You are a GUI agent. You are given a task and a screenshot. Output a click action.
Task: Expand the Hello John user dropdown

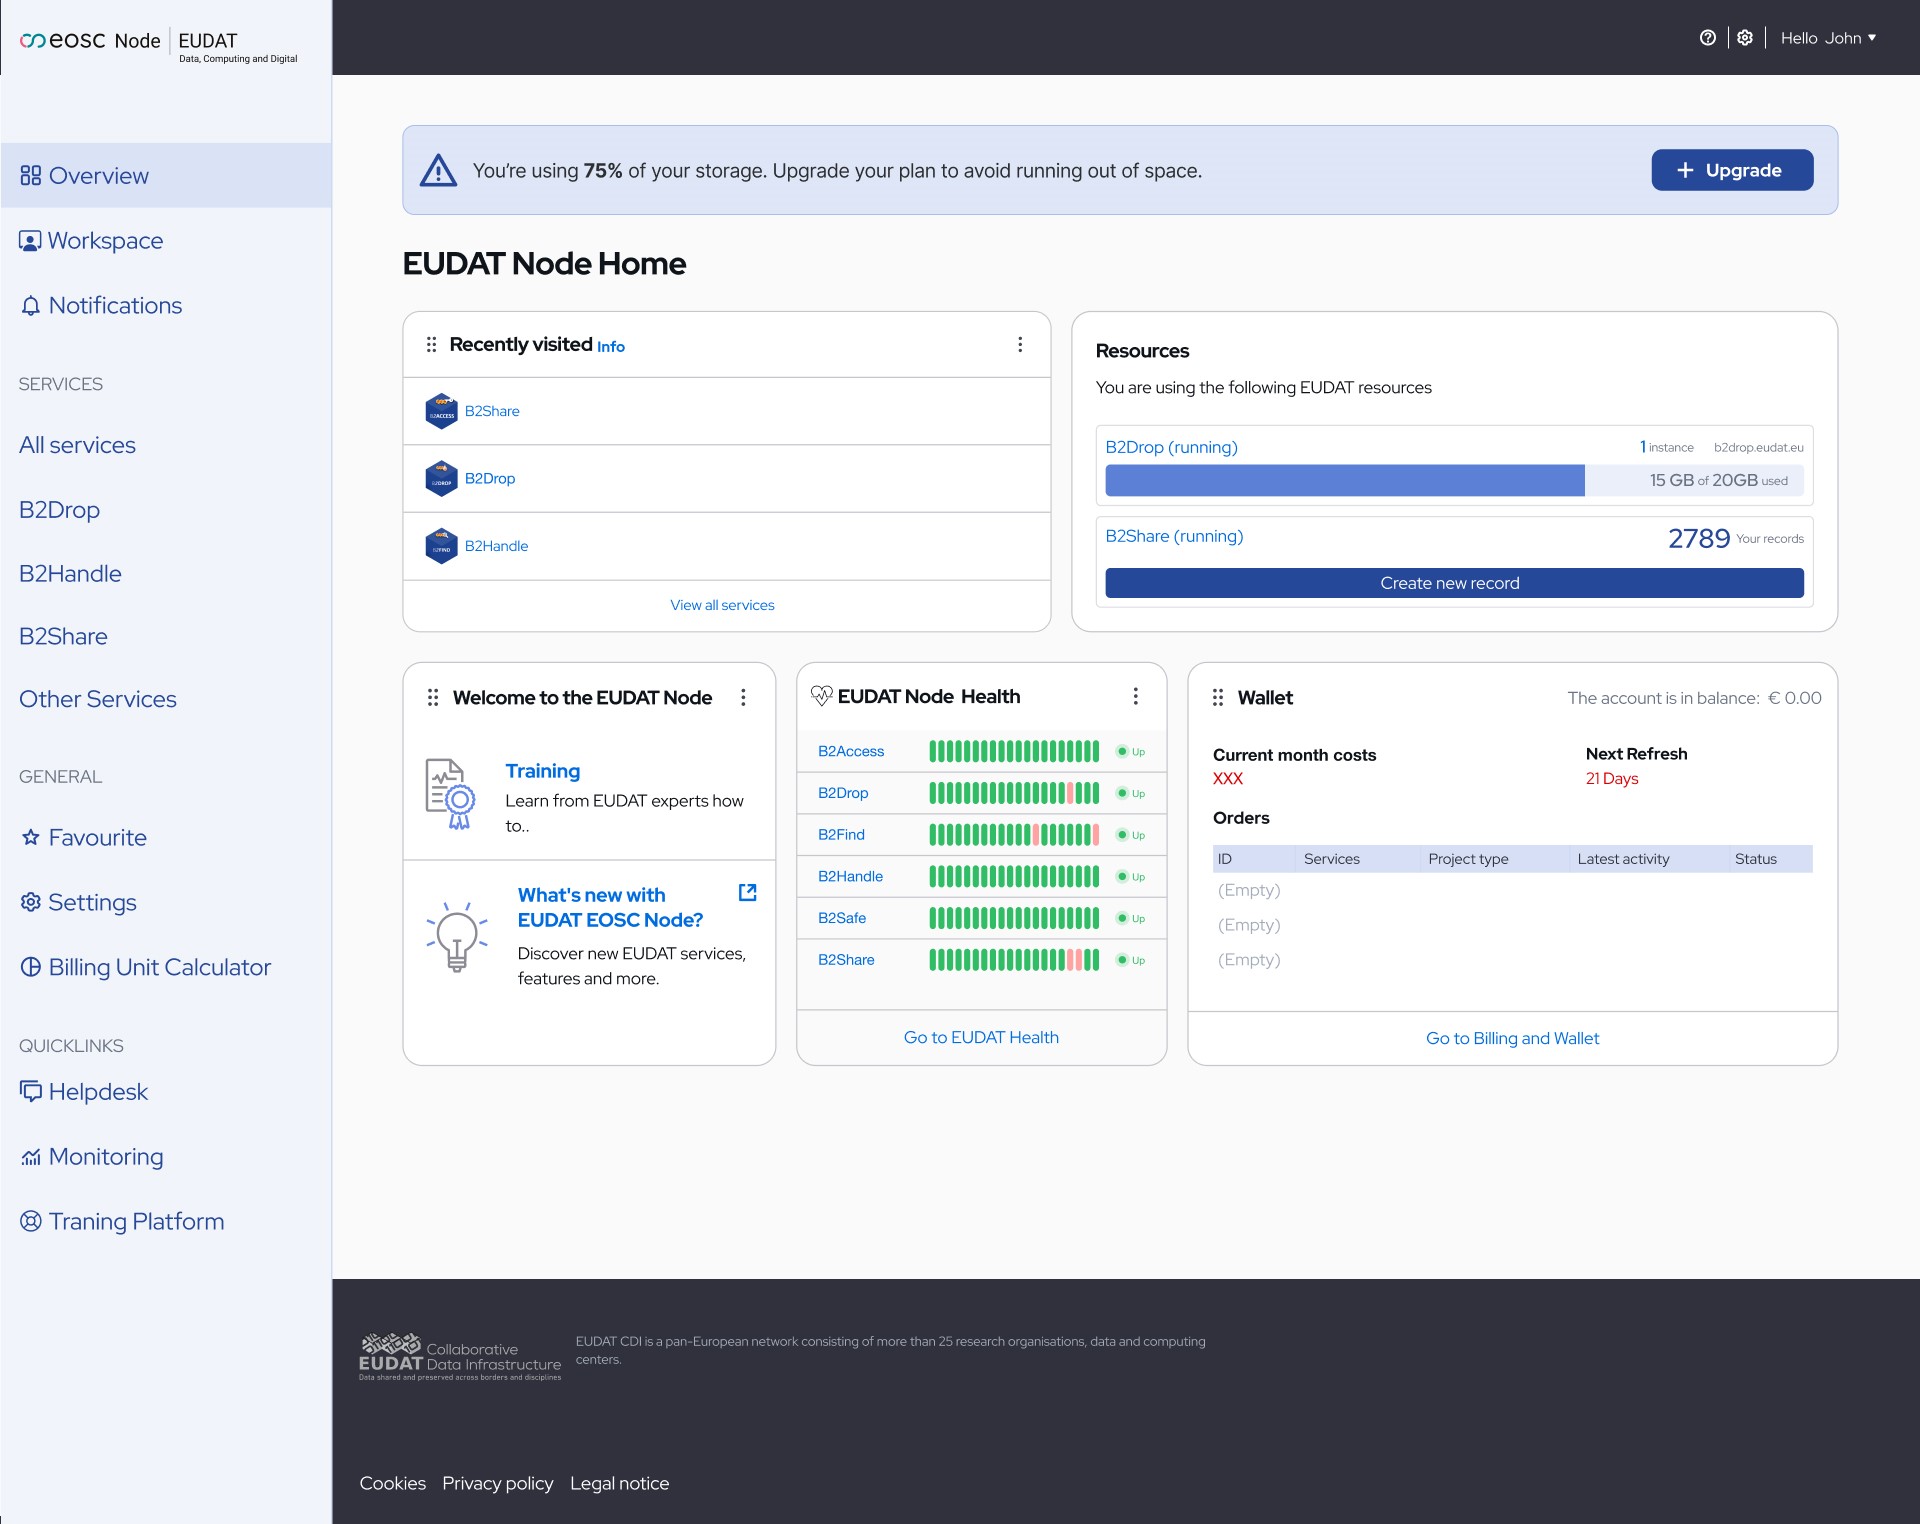1828,38
